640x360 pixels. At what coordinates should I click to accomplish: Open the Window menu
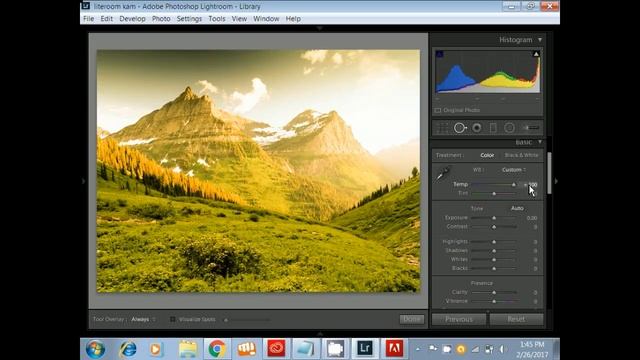pyautogui.click(x=266, y=19)
